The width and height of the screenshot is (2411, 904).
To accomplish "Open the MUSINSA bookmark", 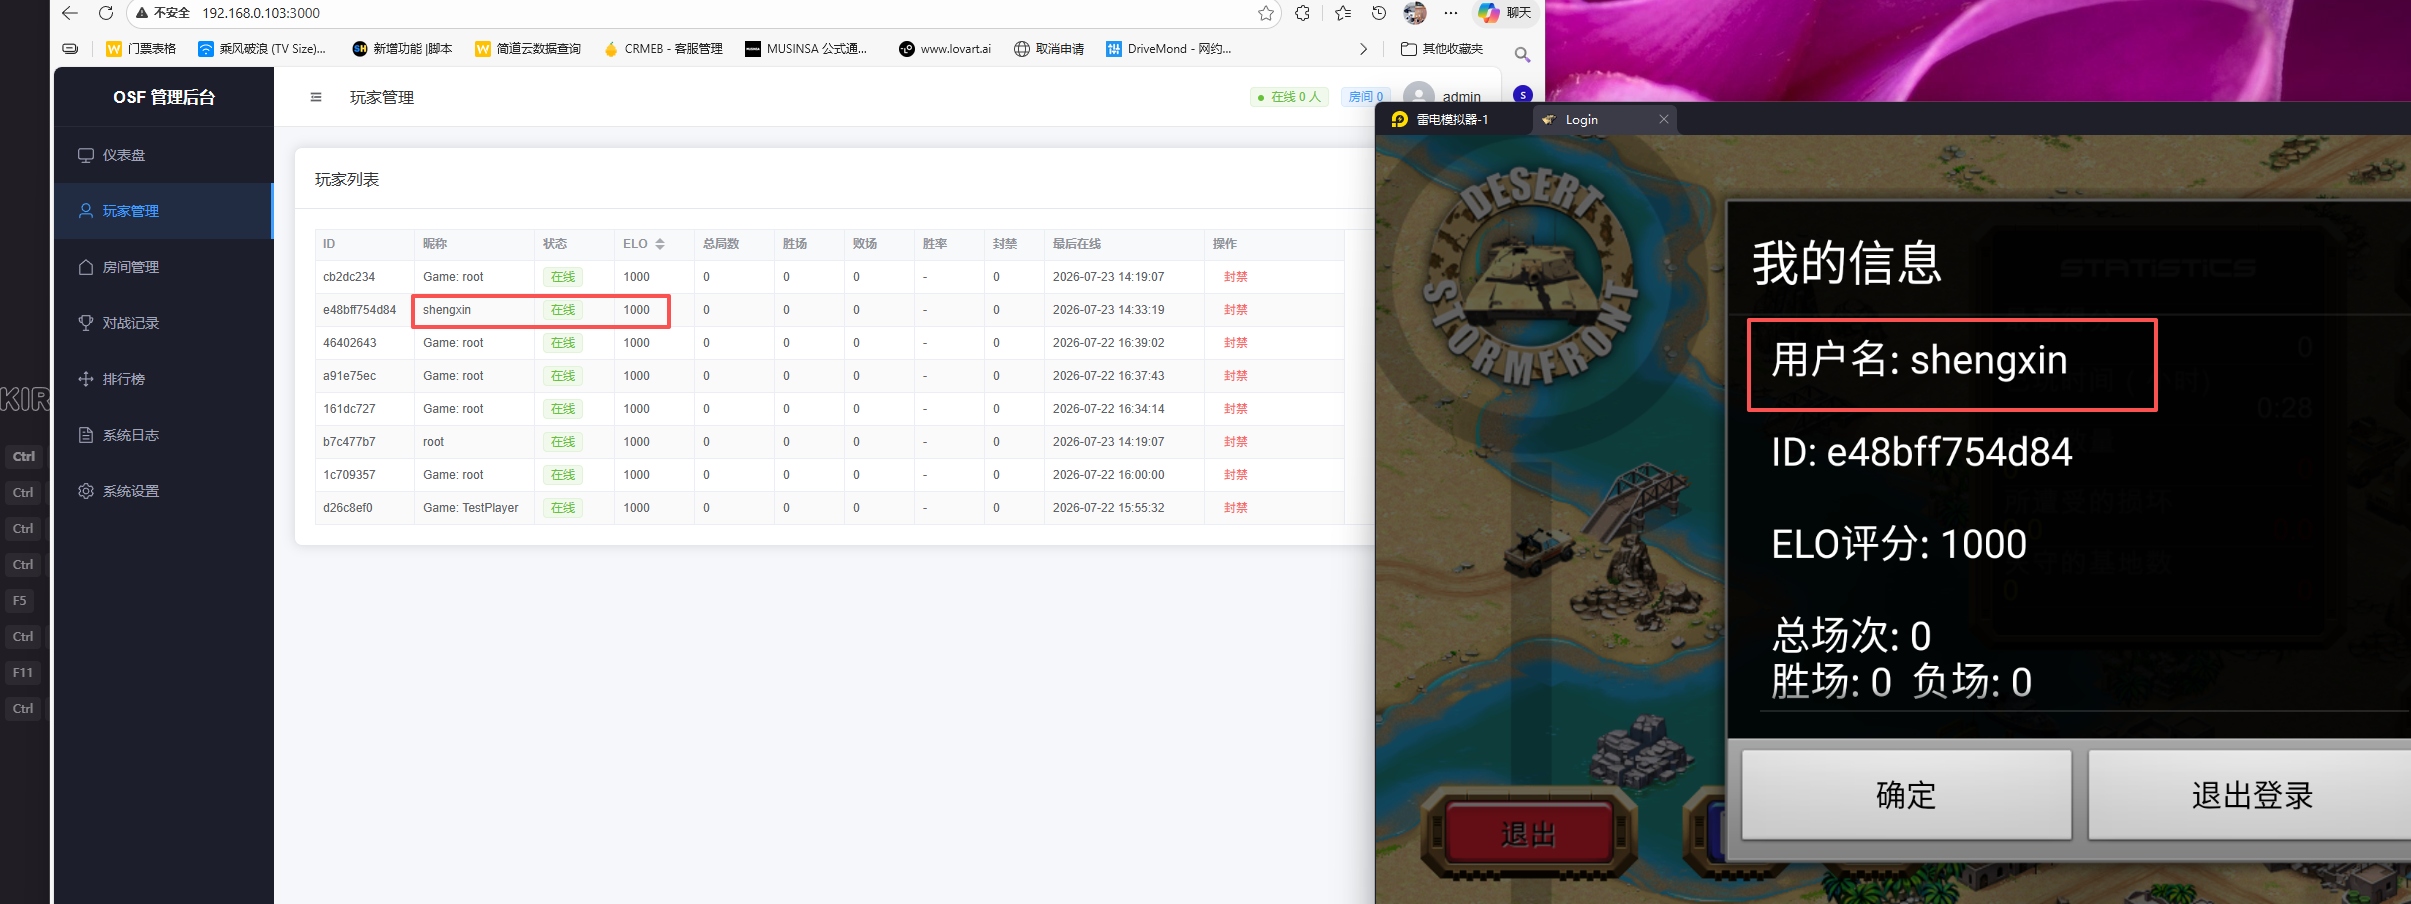I will pyautogui.click(x=806, y=49).
